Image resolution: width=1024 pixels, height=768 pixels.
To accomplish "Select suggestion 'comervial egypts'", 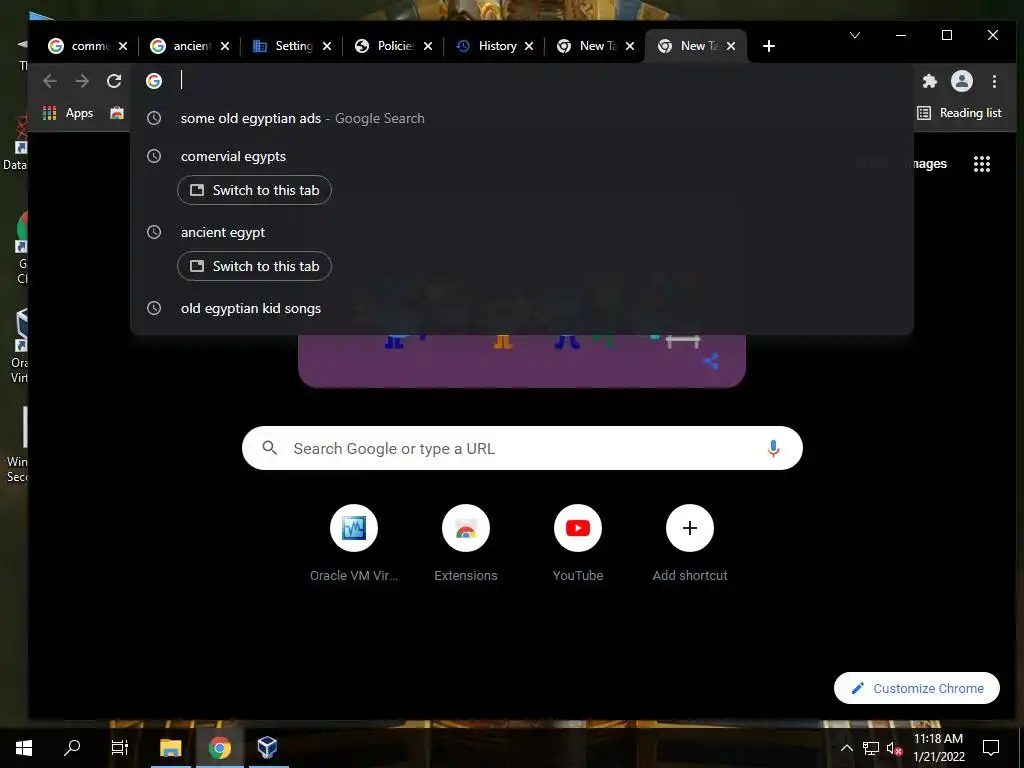I will coord(521,157).
